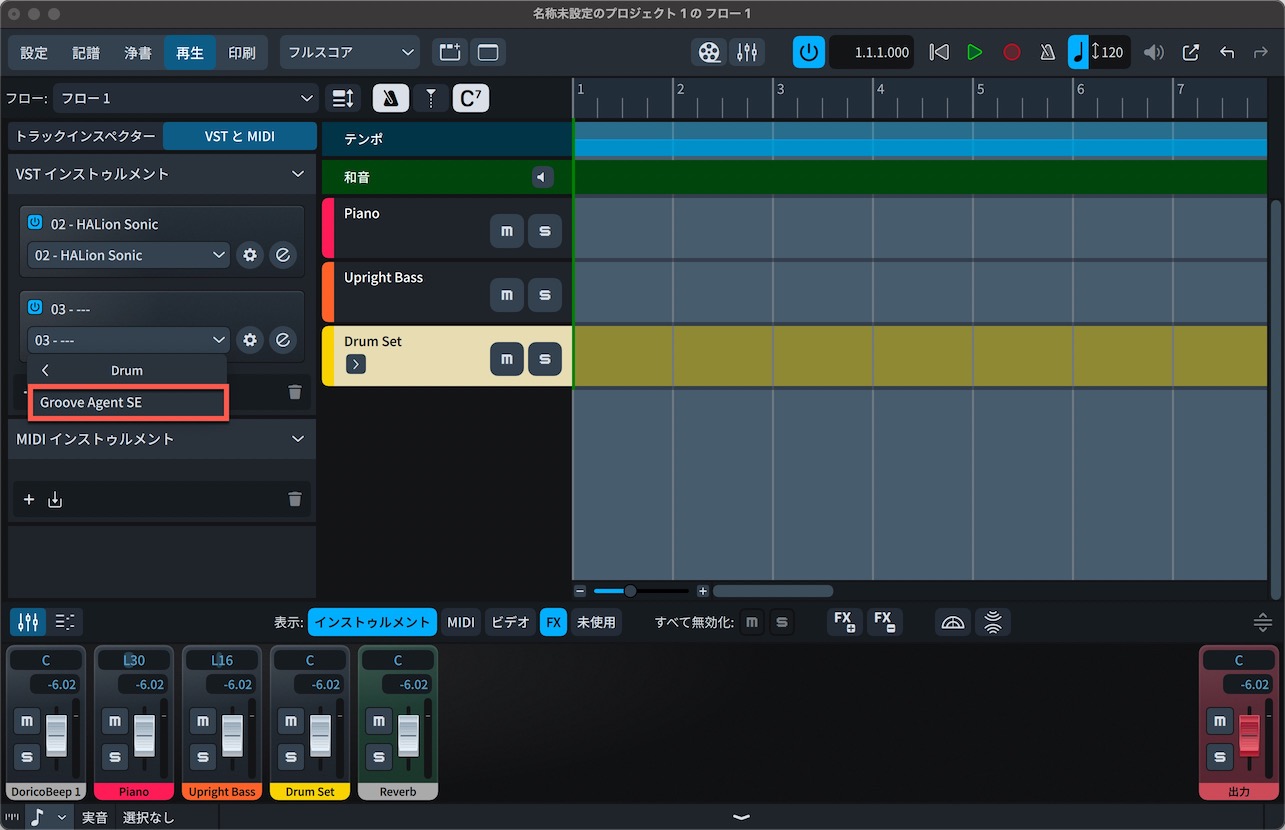Expand the Drum Set track disclosure arrow
The image size is (1285, 830).
click(356, 364)
